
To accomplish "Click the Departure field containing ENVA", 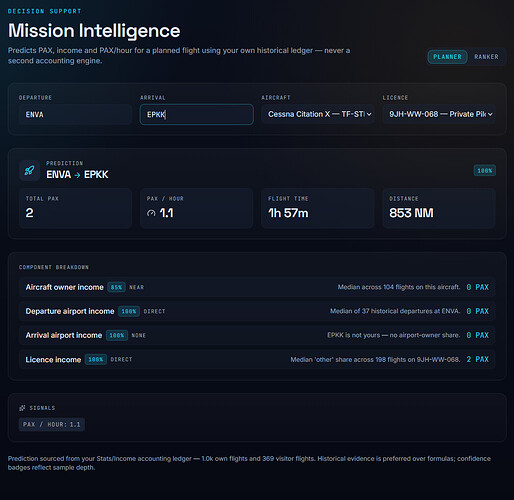I will pos(75,114).
